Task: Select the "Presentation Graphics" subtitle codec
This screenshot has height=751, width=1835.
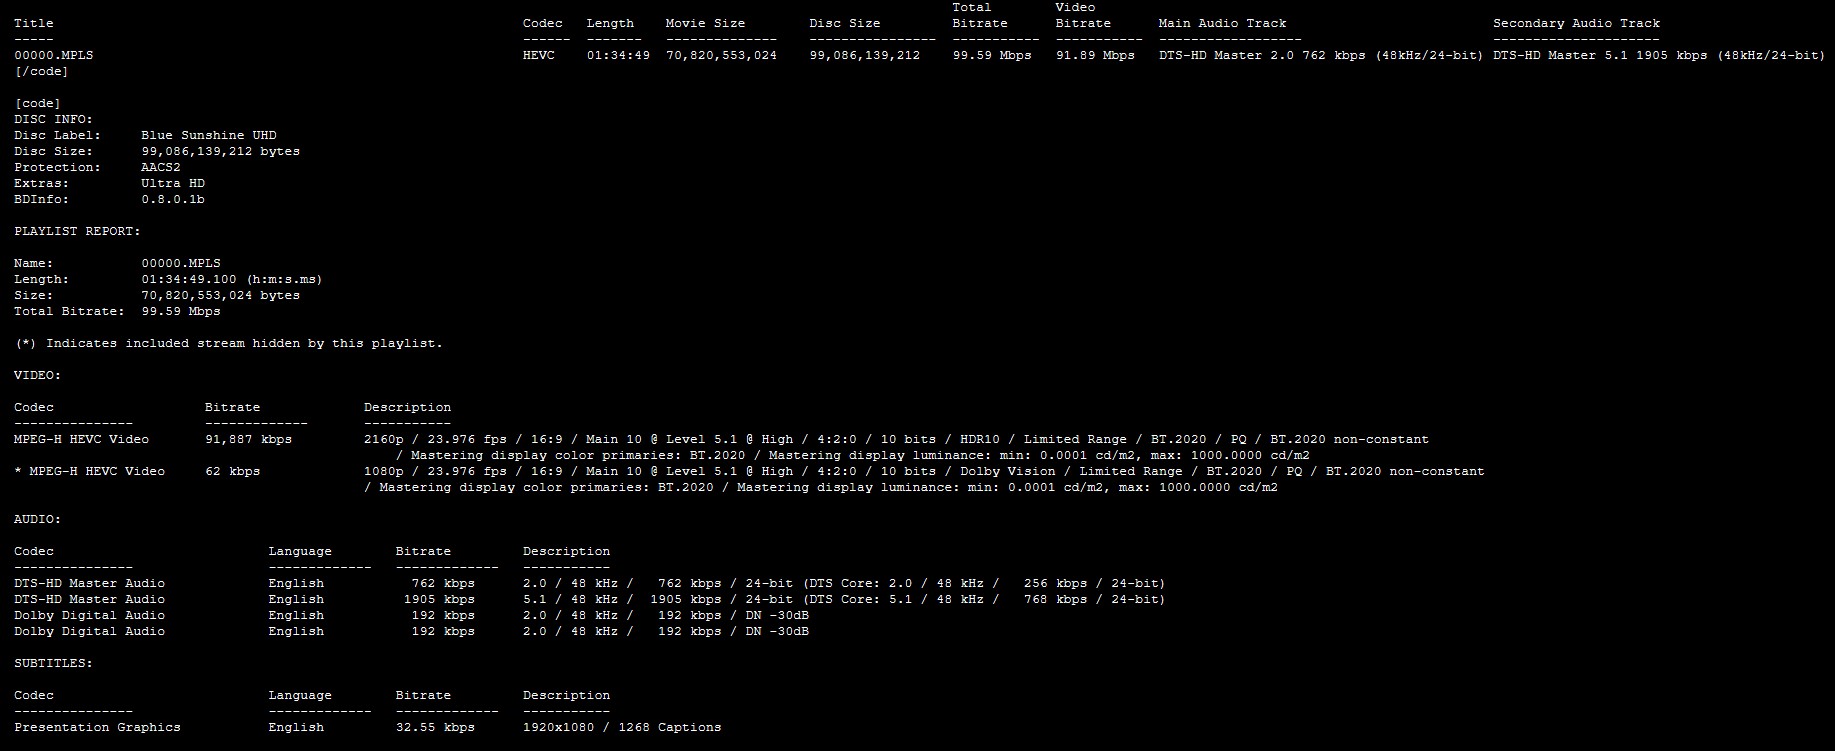Action: (x=97, y=727)
